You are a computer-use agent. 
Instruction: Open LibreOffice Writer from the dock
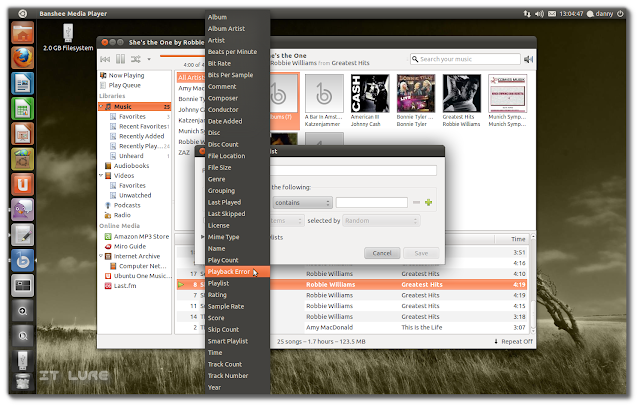(x=22, y=83)
